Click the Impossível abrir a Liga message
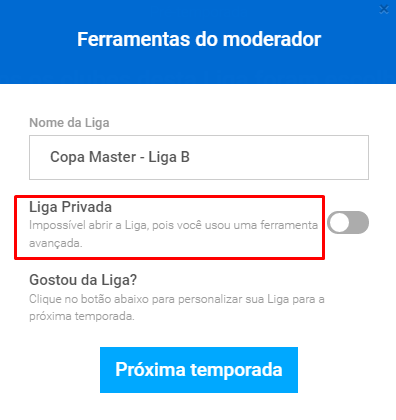Image resolution: width=396 pixels, height=420 pixels. pyautogui.click(x=173, y=234)
